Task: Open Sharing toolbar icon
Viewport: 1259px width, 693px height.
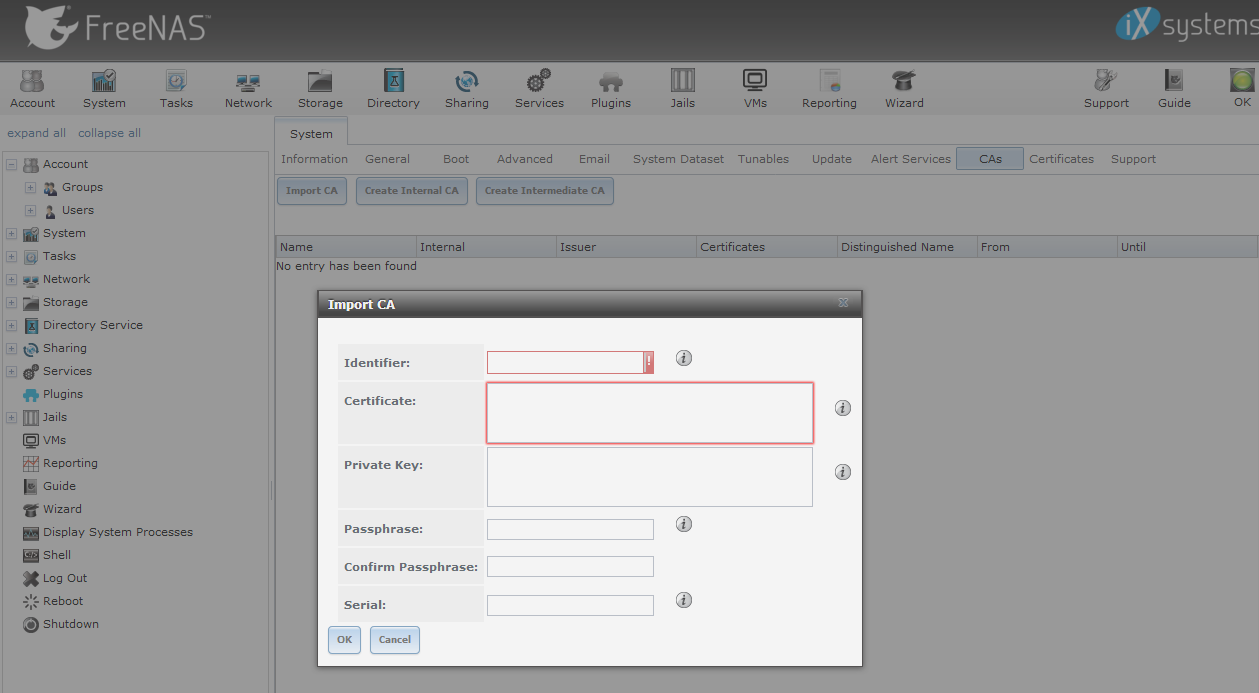Action: 467,89
